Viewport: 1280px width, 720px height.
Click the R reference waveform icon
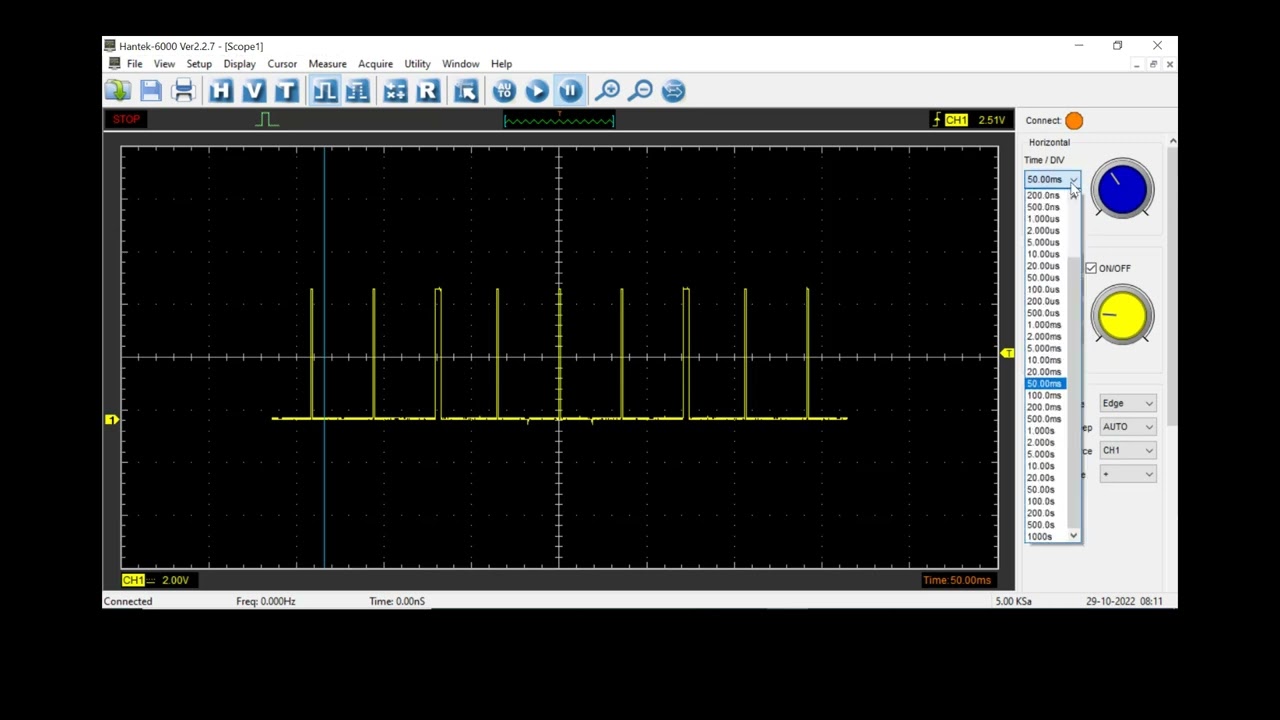pos(428,91)
